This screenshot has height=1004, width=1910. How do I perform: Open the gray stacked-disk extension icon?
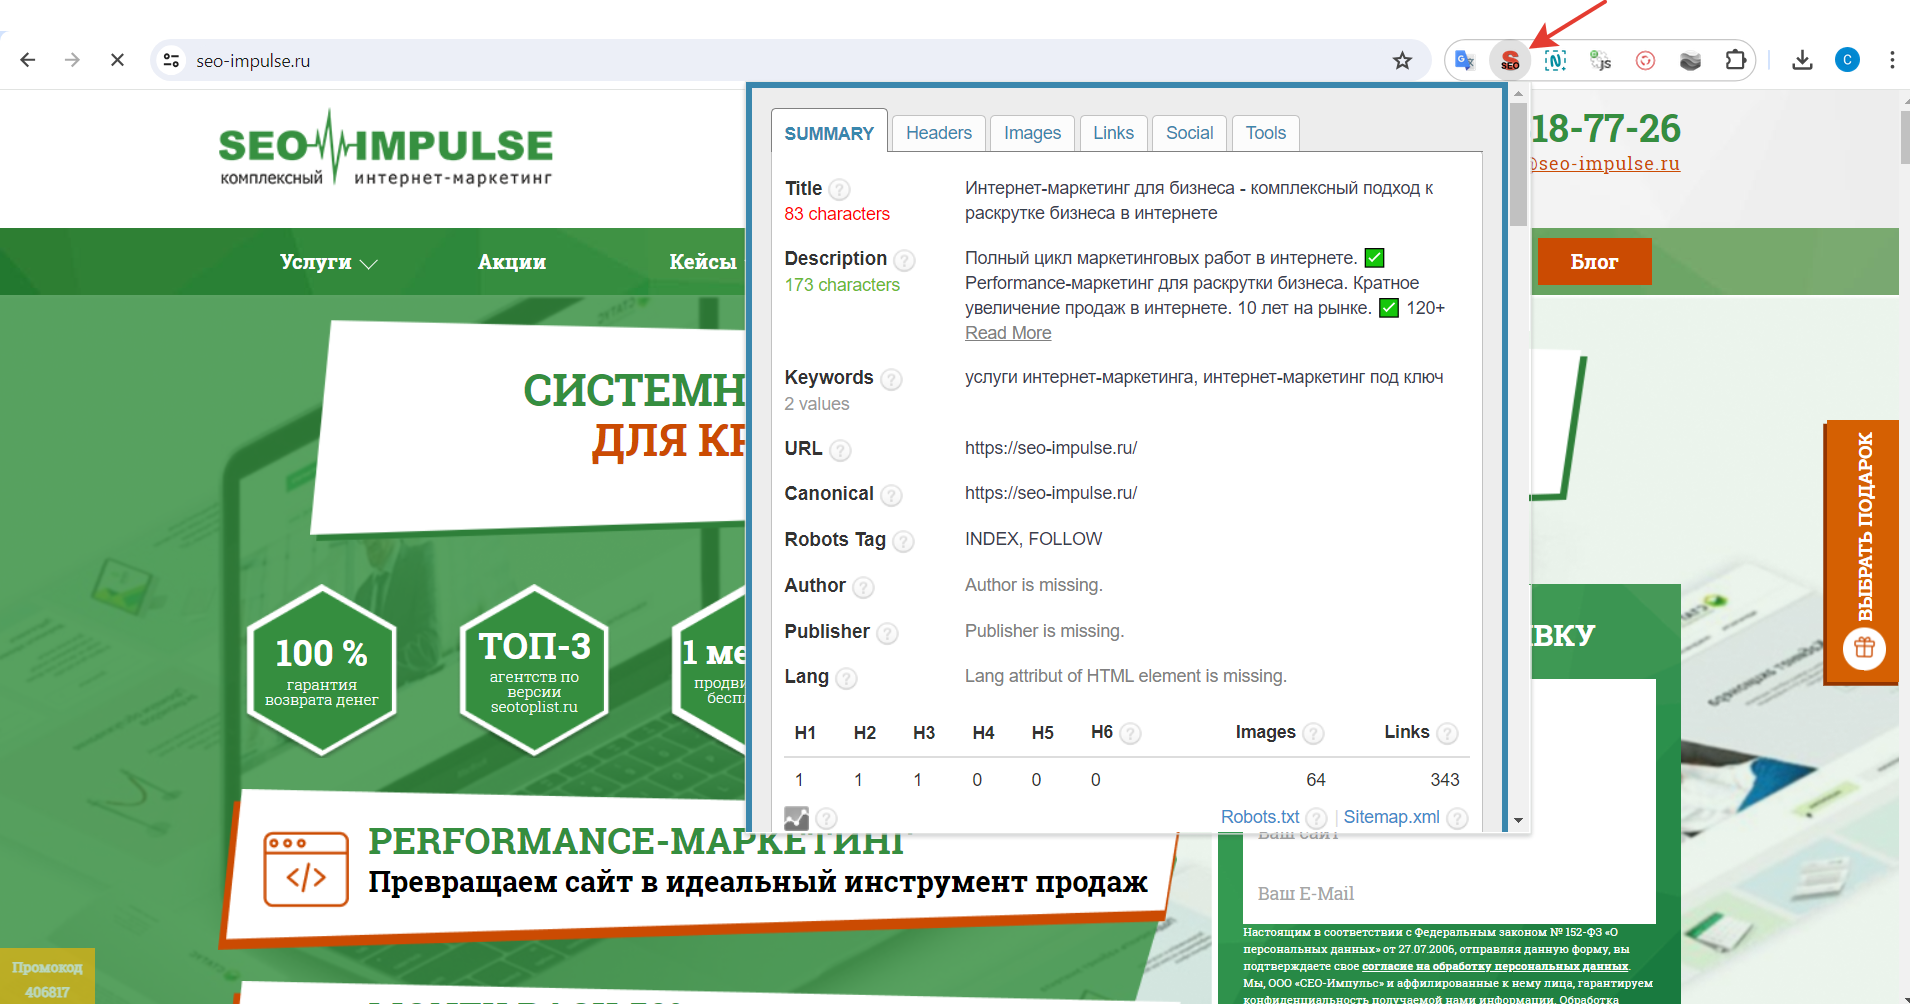(x=1690, y=60)
